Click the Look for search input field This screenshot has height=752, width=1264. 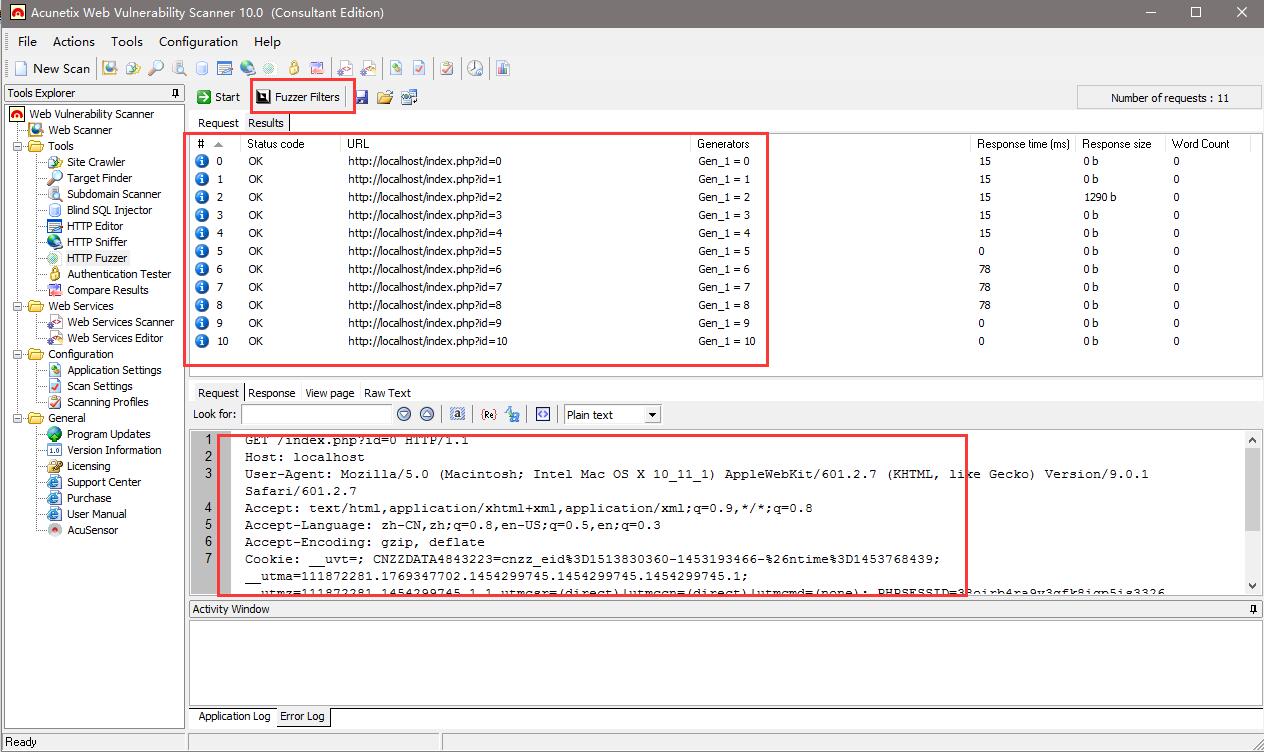point(316,414)
